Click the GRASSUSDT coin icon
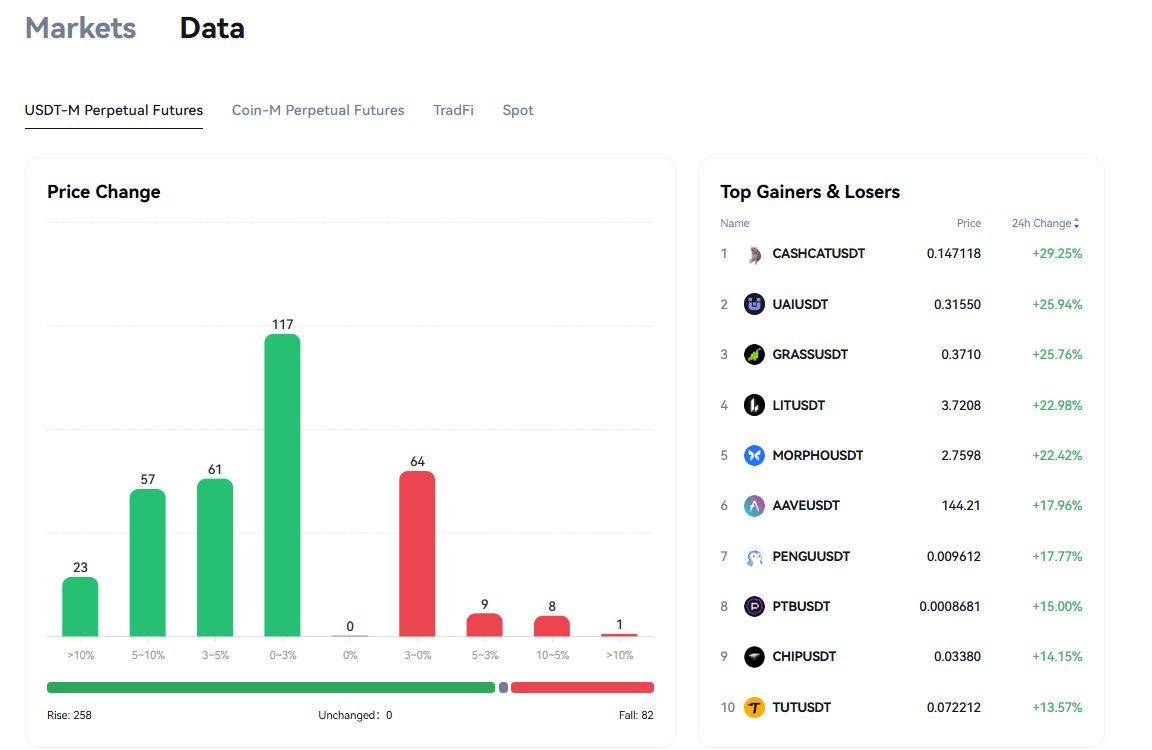 (754, 355)
